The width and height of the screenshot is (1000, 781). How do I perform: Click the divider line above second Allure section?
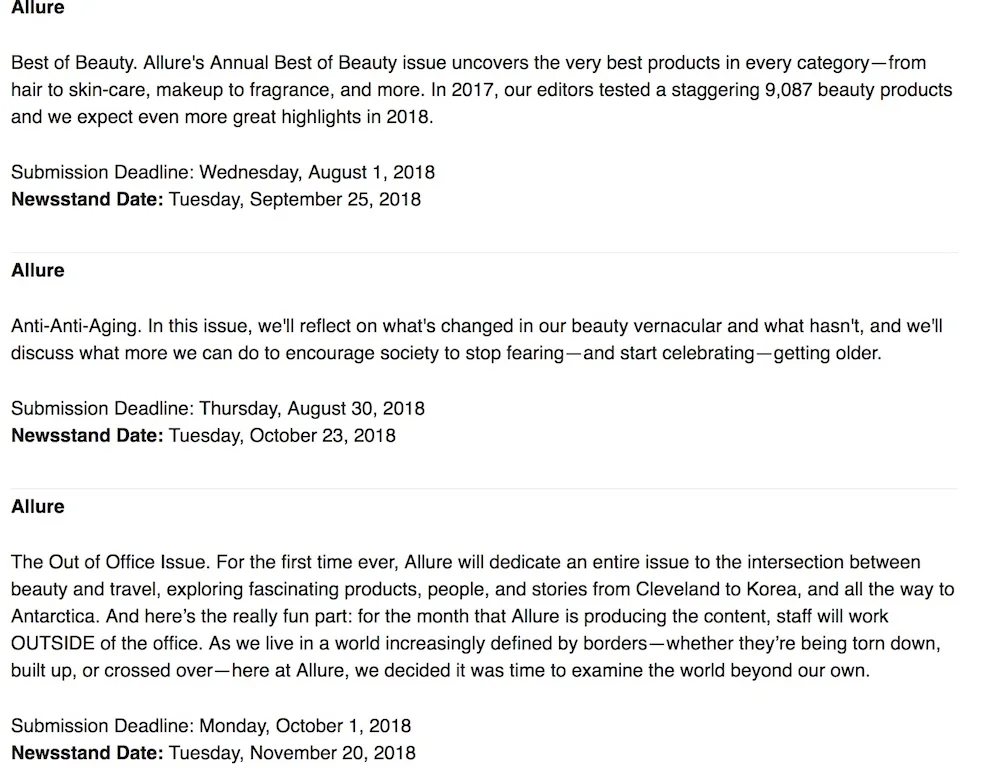click(484, 252)
